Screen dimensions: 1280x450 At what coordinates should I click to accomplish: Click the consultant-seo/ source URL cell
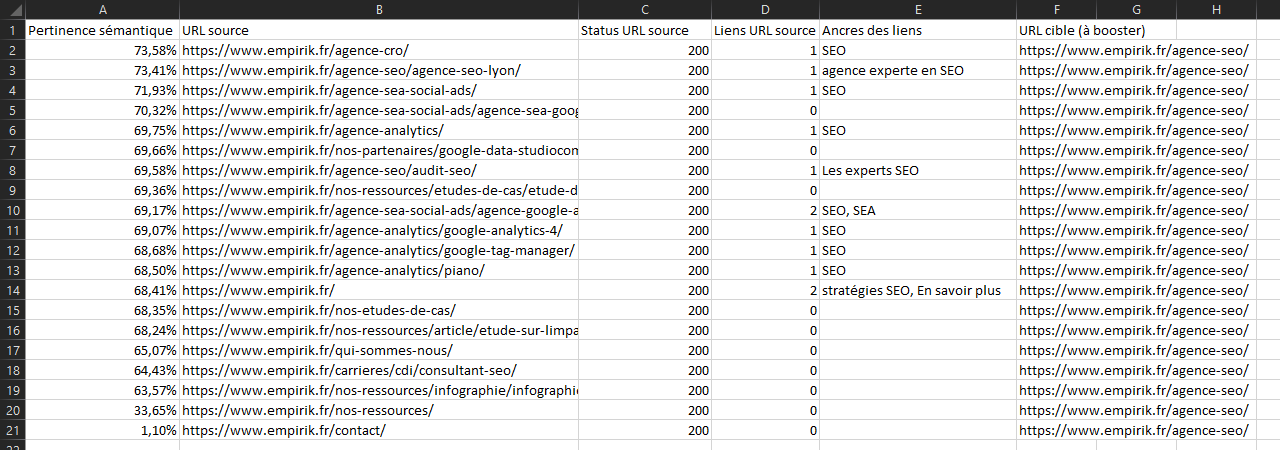pos(379,370)
